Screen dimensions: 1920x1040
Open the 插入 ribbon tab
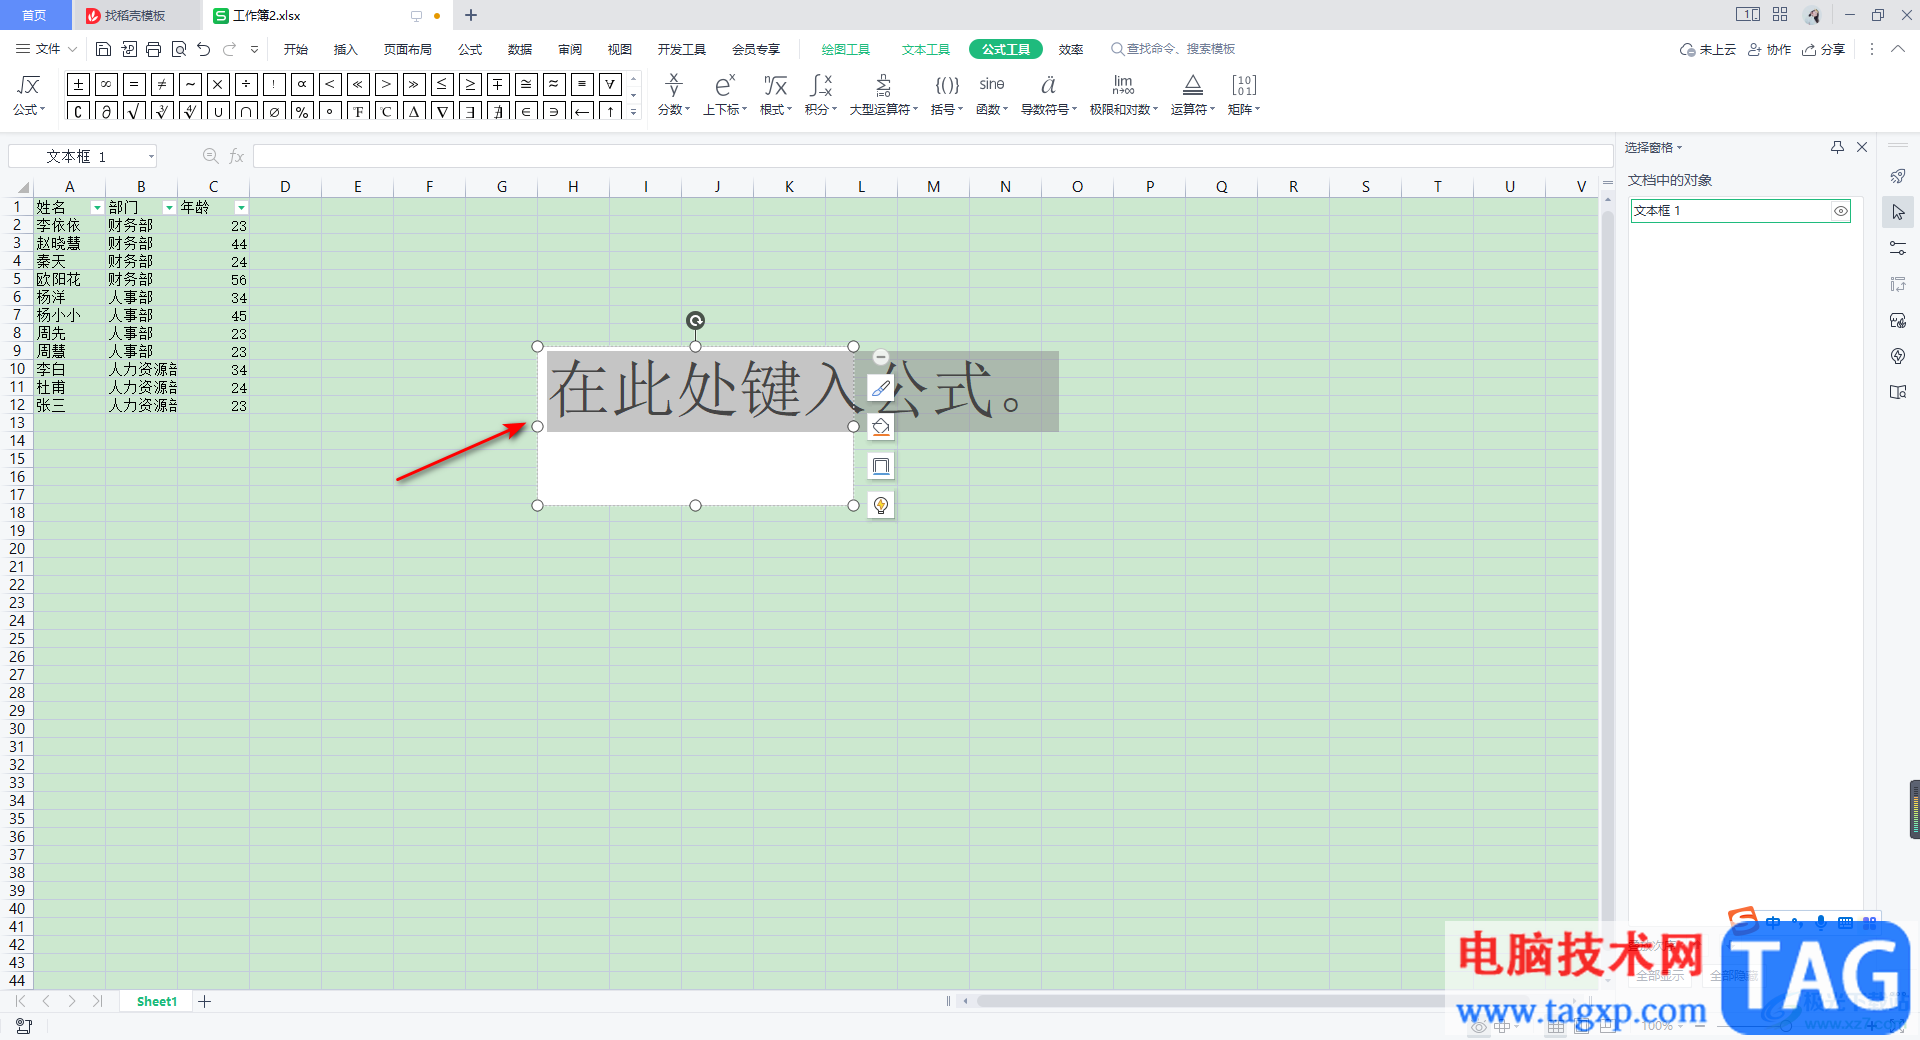pos(346,49)
